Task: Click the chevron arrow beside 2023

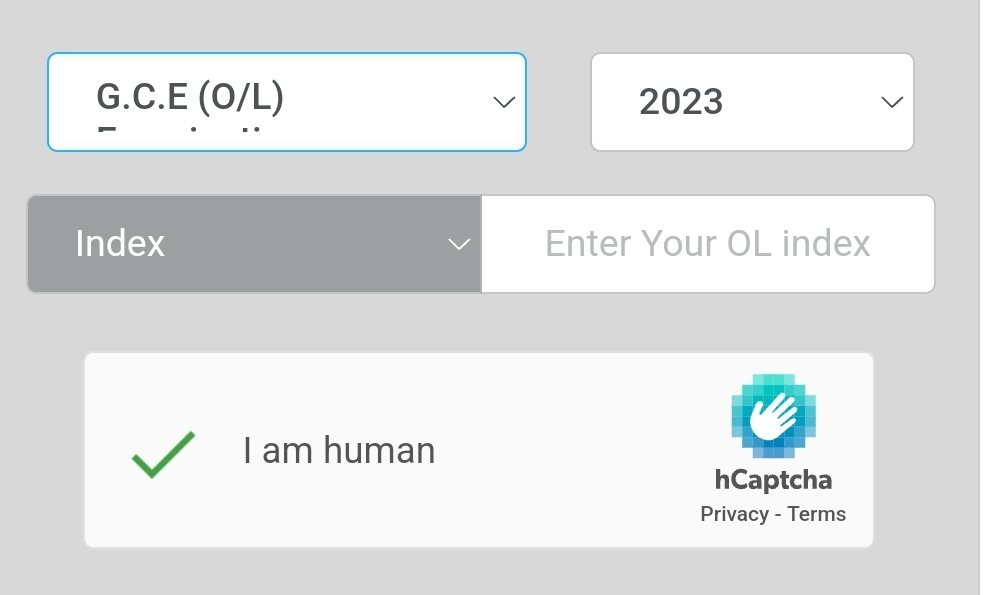Action: (x=892, y=102)
